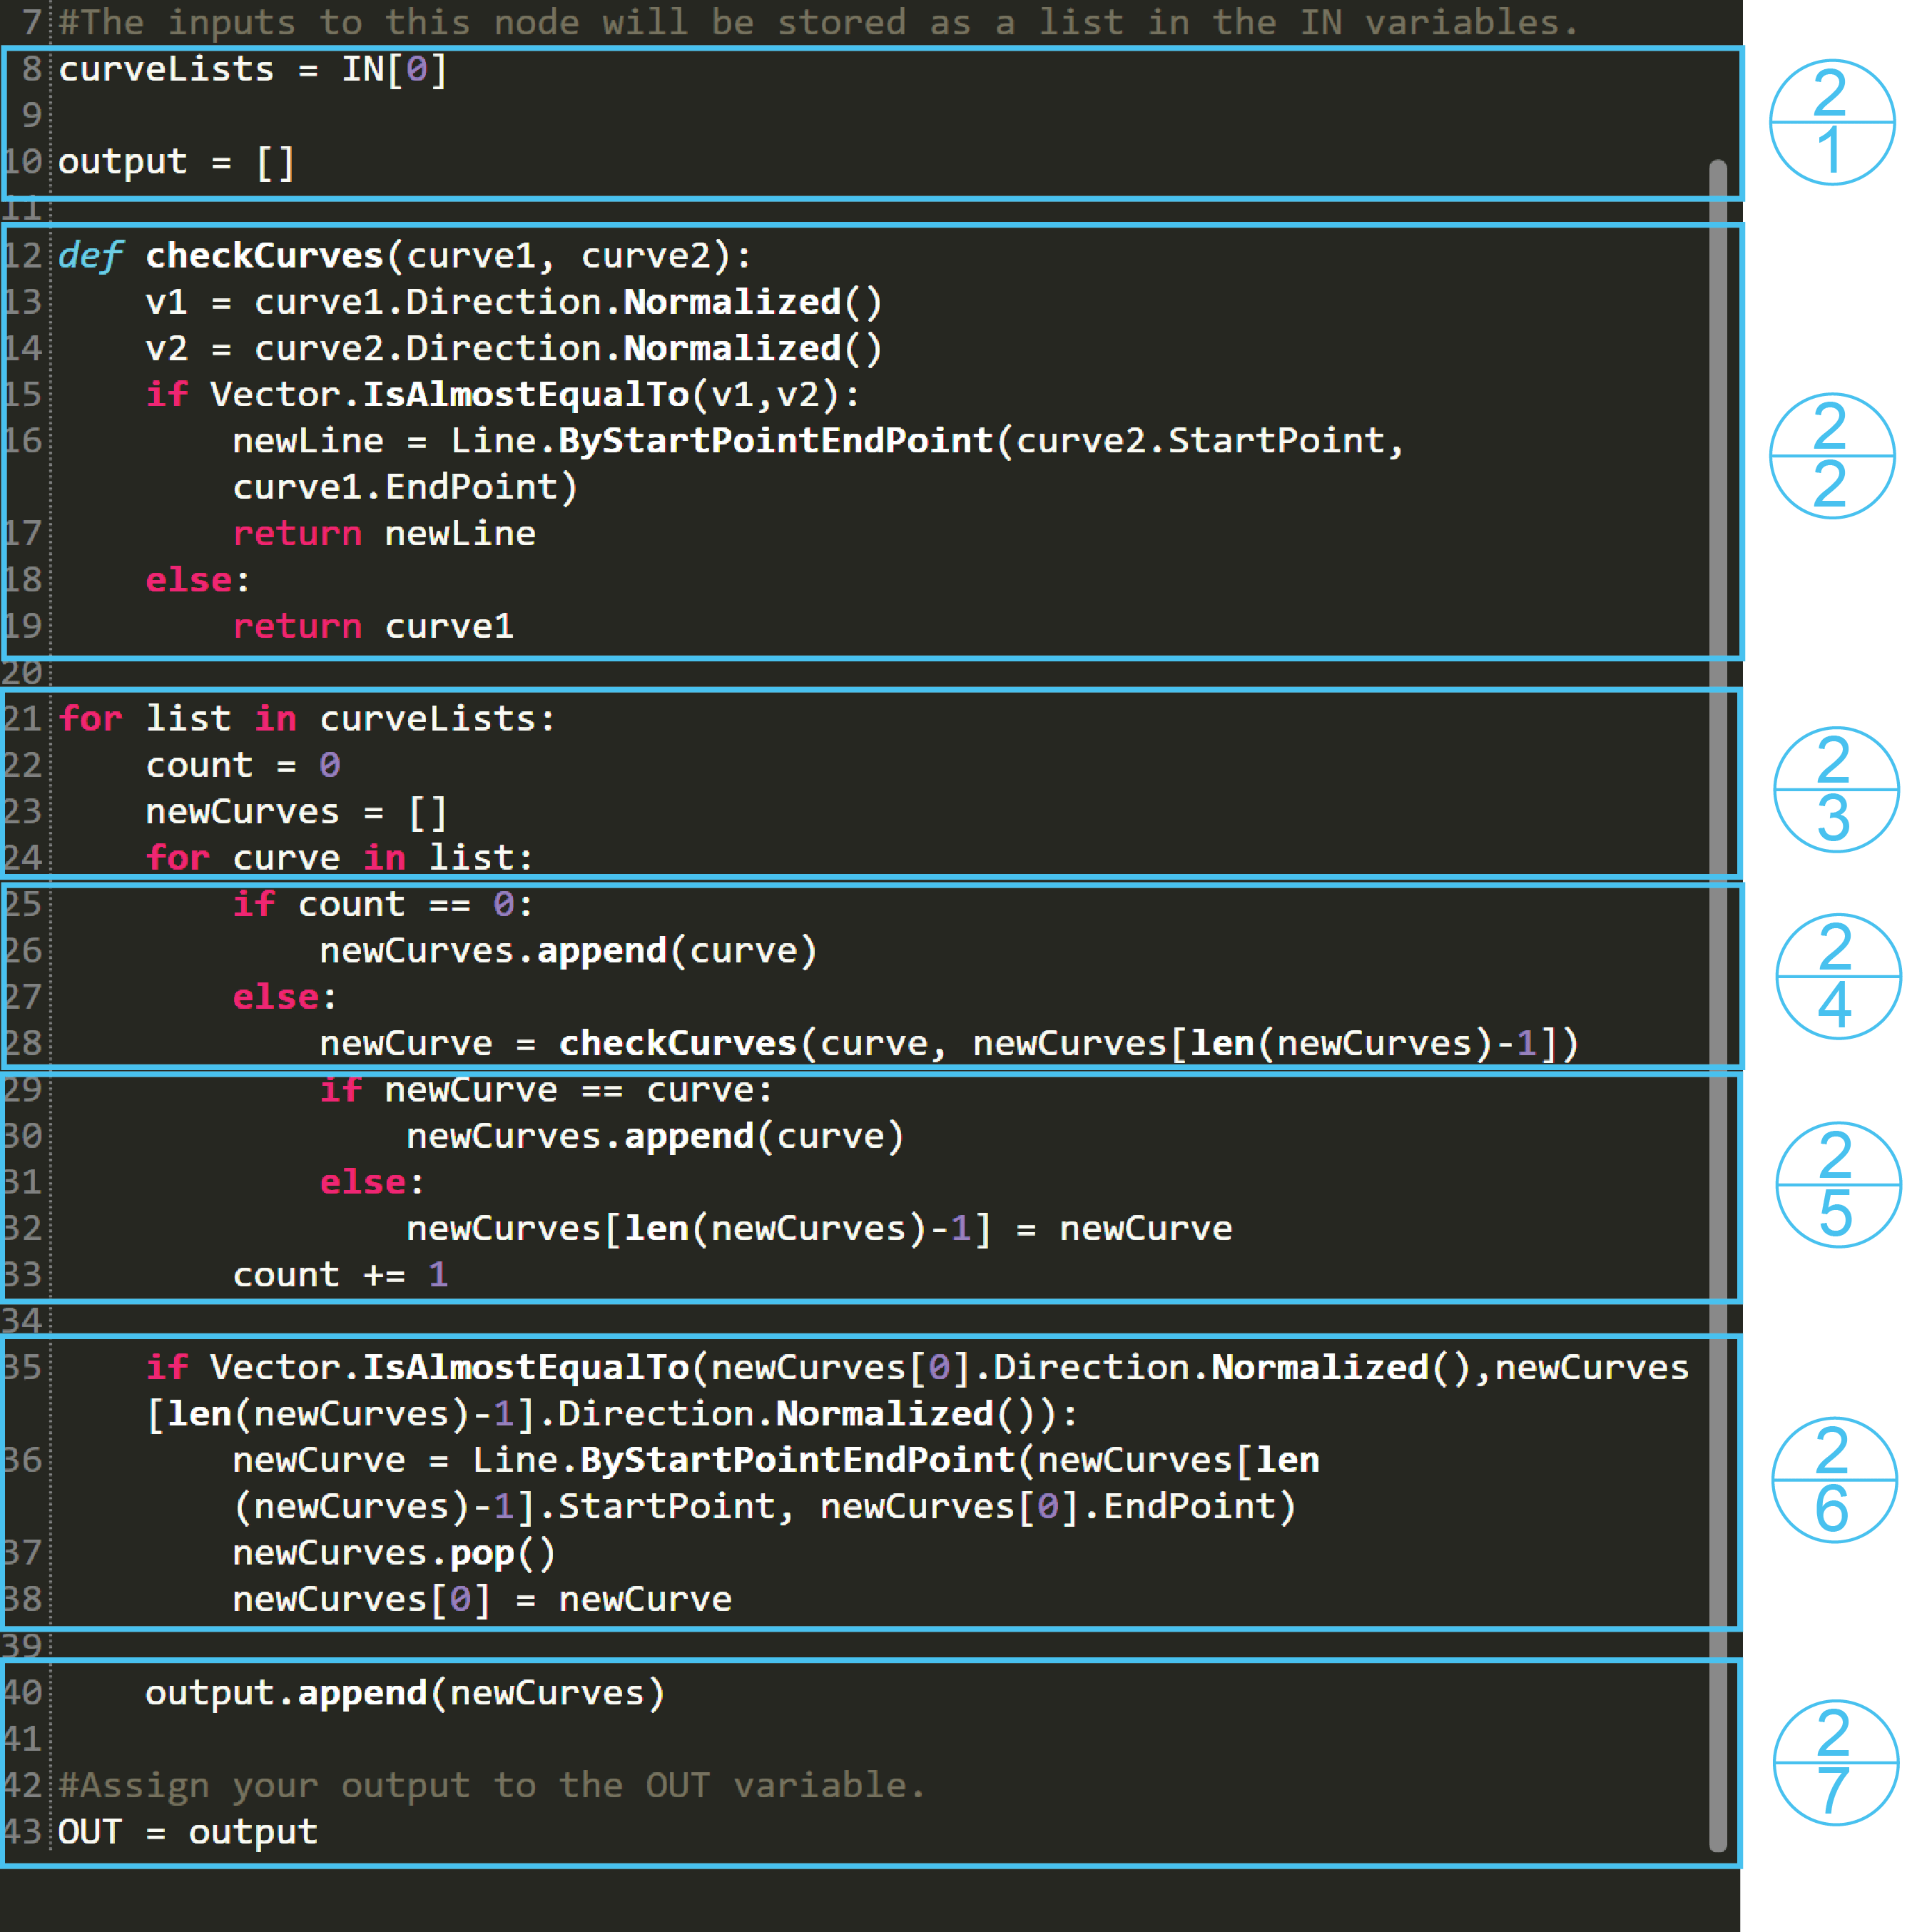
Task: Click the callout circle labeled 2 over 3
Action: point(1835,789)
